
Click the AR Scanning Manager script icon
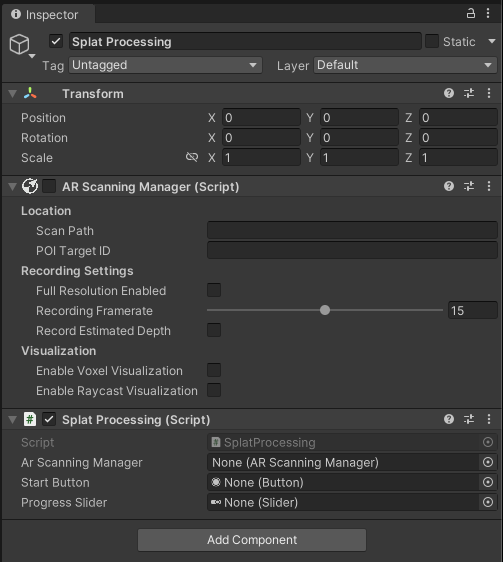pyautogui.click(x=30, y=186)
